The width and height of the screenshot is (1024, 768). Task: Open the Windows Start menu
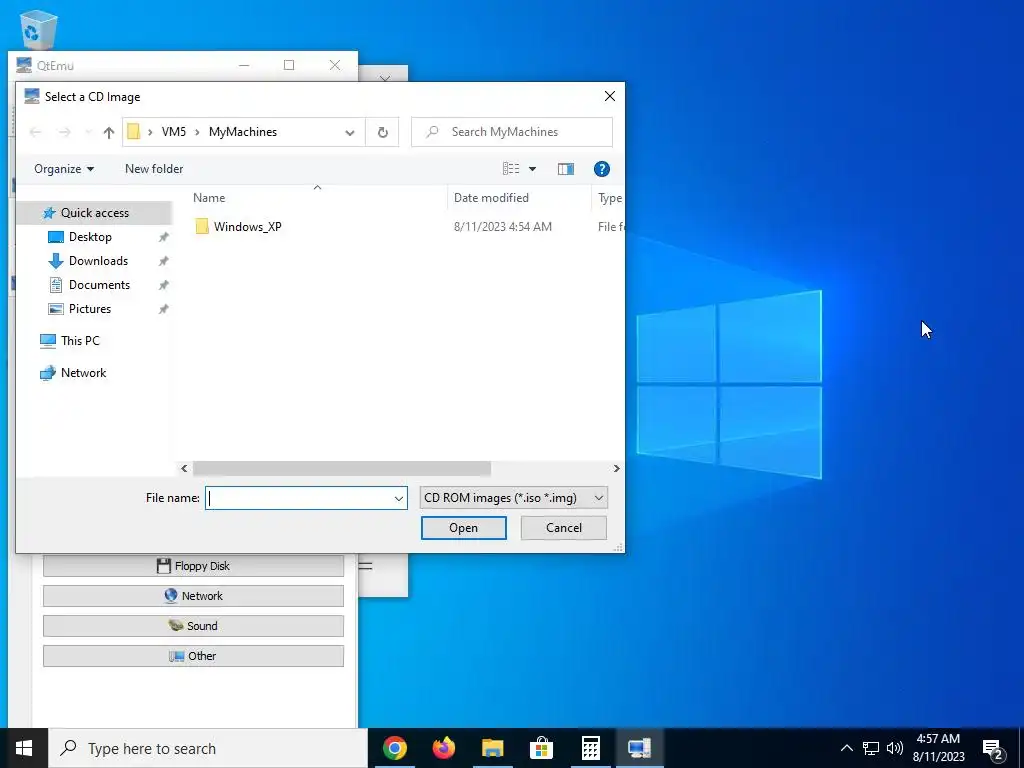[24, 748]
